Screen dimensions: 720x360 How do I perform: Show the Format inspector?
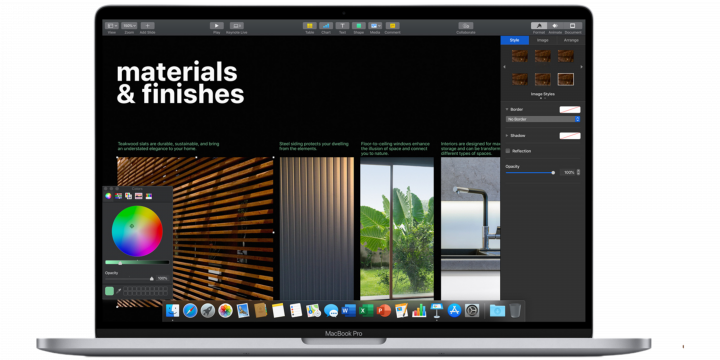pos(539,26)
